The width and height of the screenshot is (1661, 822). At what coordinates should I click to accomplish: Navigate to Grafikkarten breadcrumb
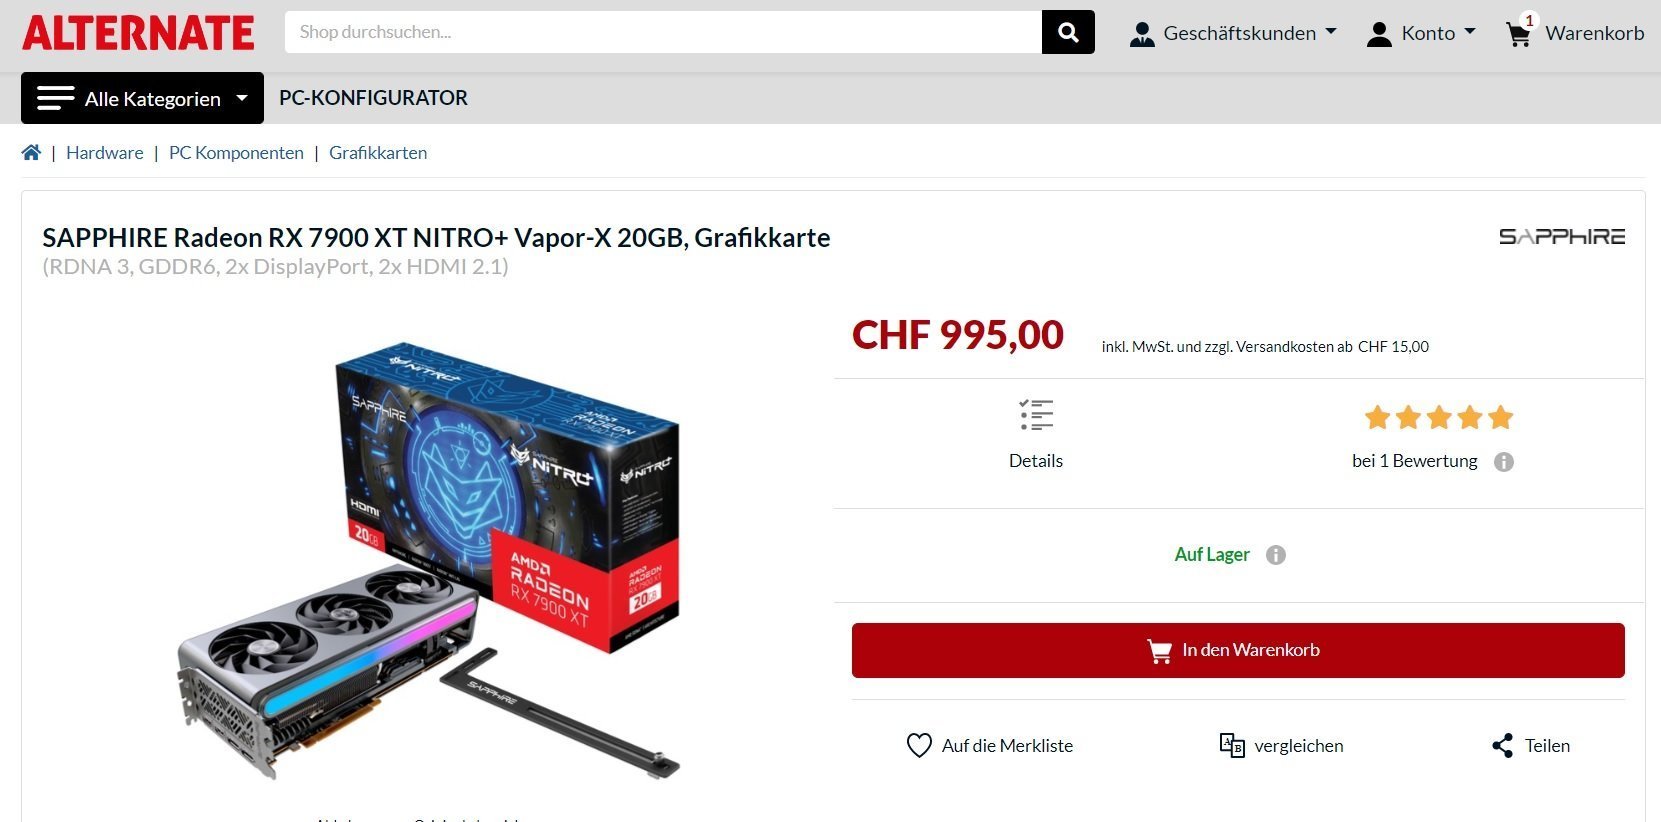(378, 152)
